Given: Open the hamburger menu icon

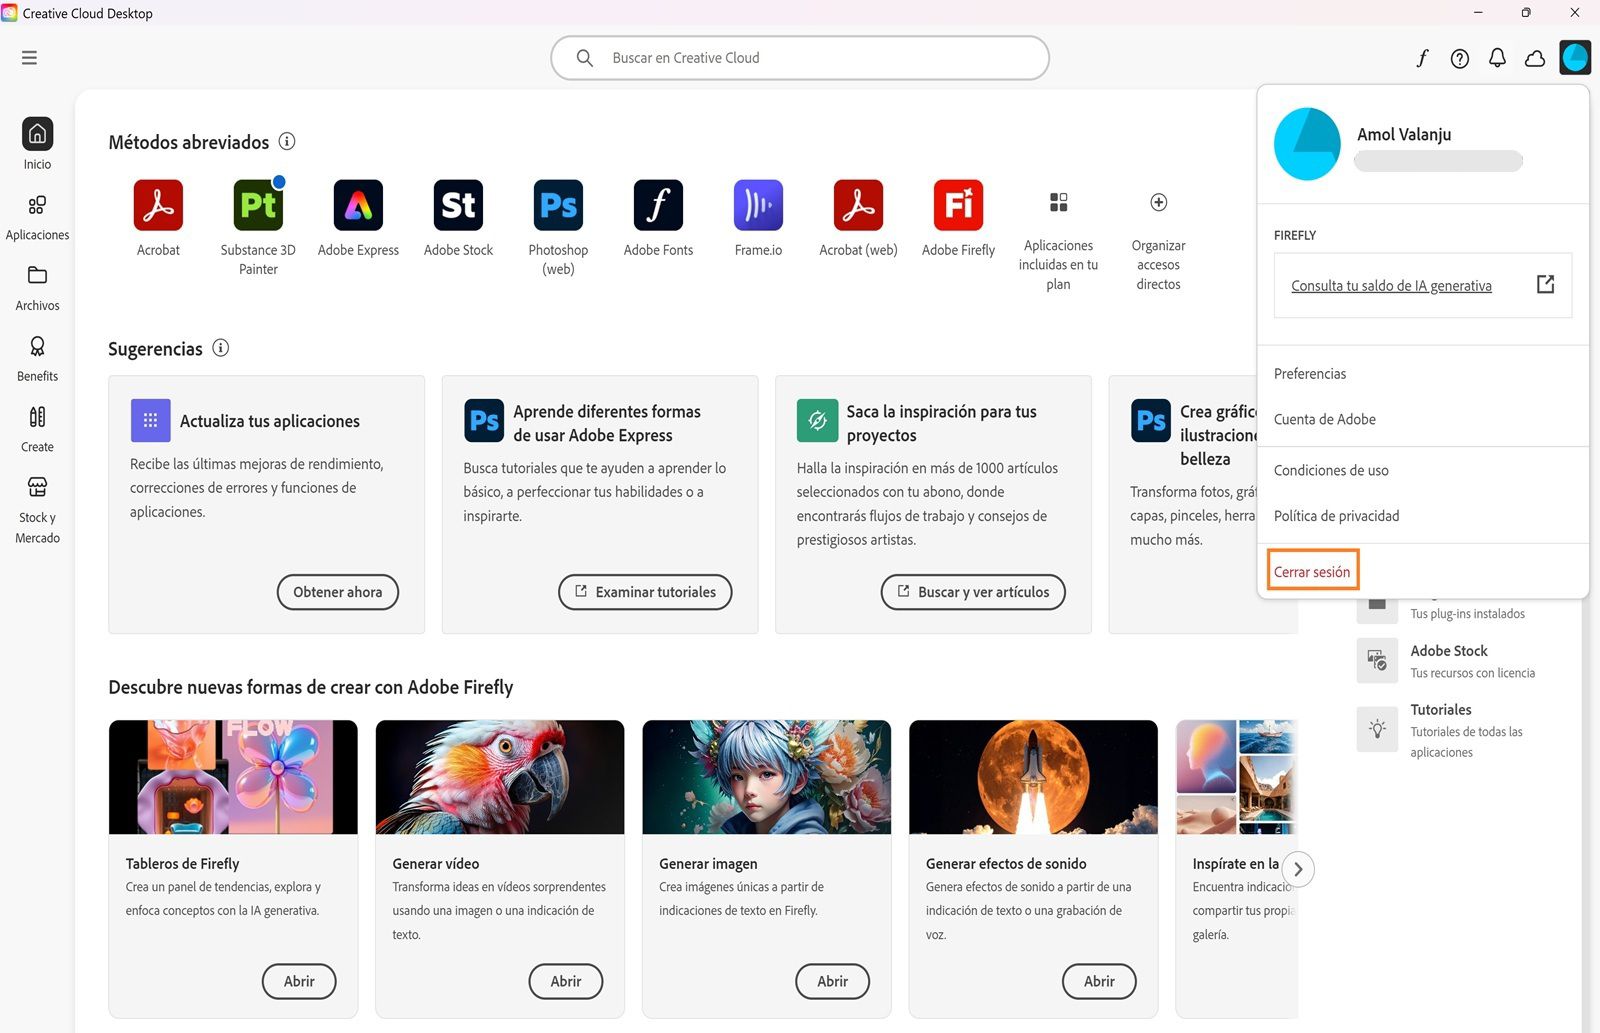Looking at the screenshot, I should point(29,58).
